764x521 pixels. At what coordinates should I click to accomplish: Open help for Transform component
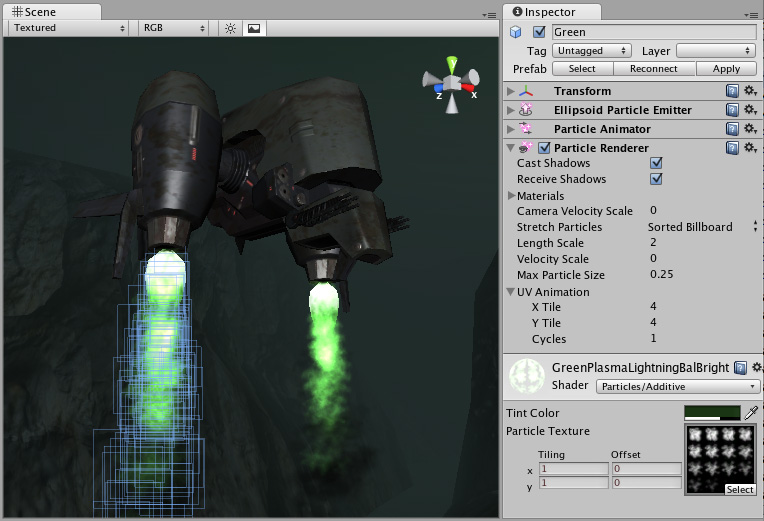tap(732, 91)
